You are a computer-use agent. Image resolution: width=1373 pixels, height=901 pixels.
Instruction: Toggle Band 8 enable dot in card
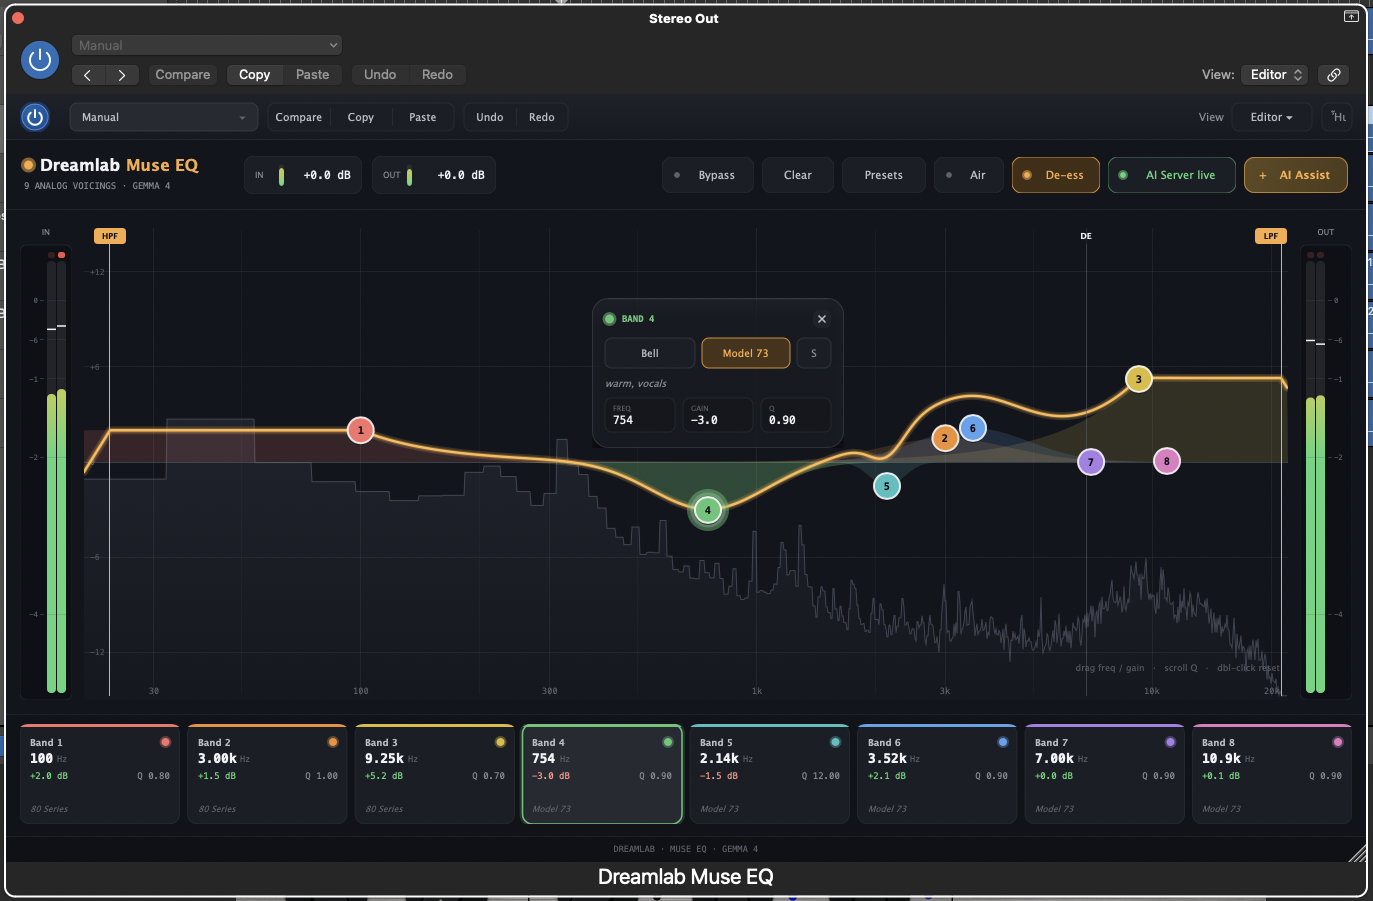[1338, 742]
